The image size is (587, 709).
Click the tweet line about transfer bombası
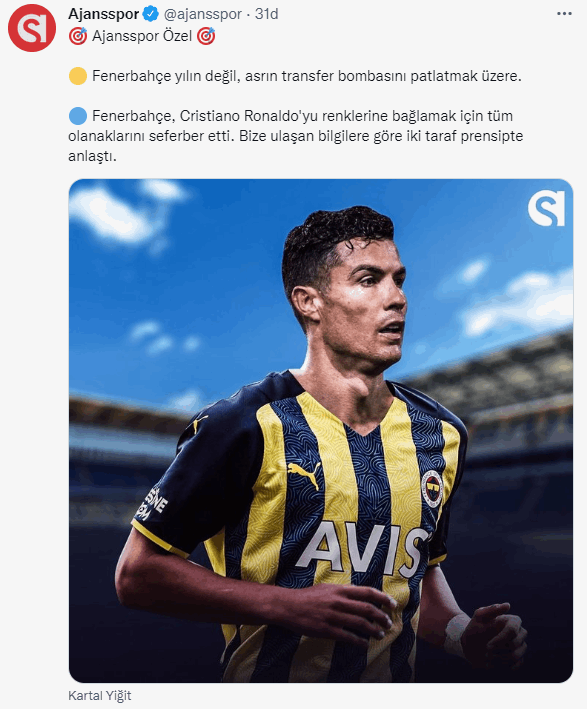(307, 76)
